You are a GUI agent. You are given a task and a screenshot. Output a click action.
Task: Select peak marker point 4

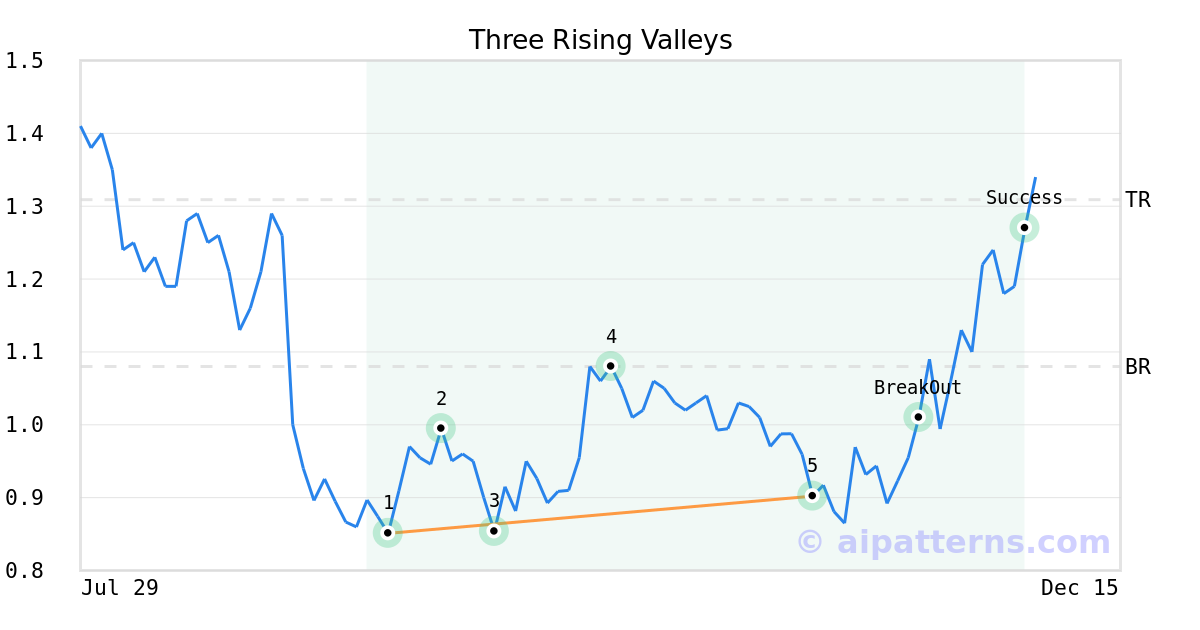(610, 366)
